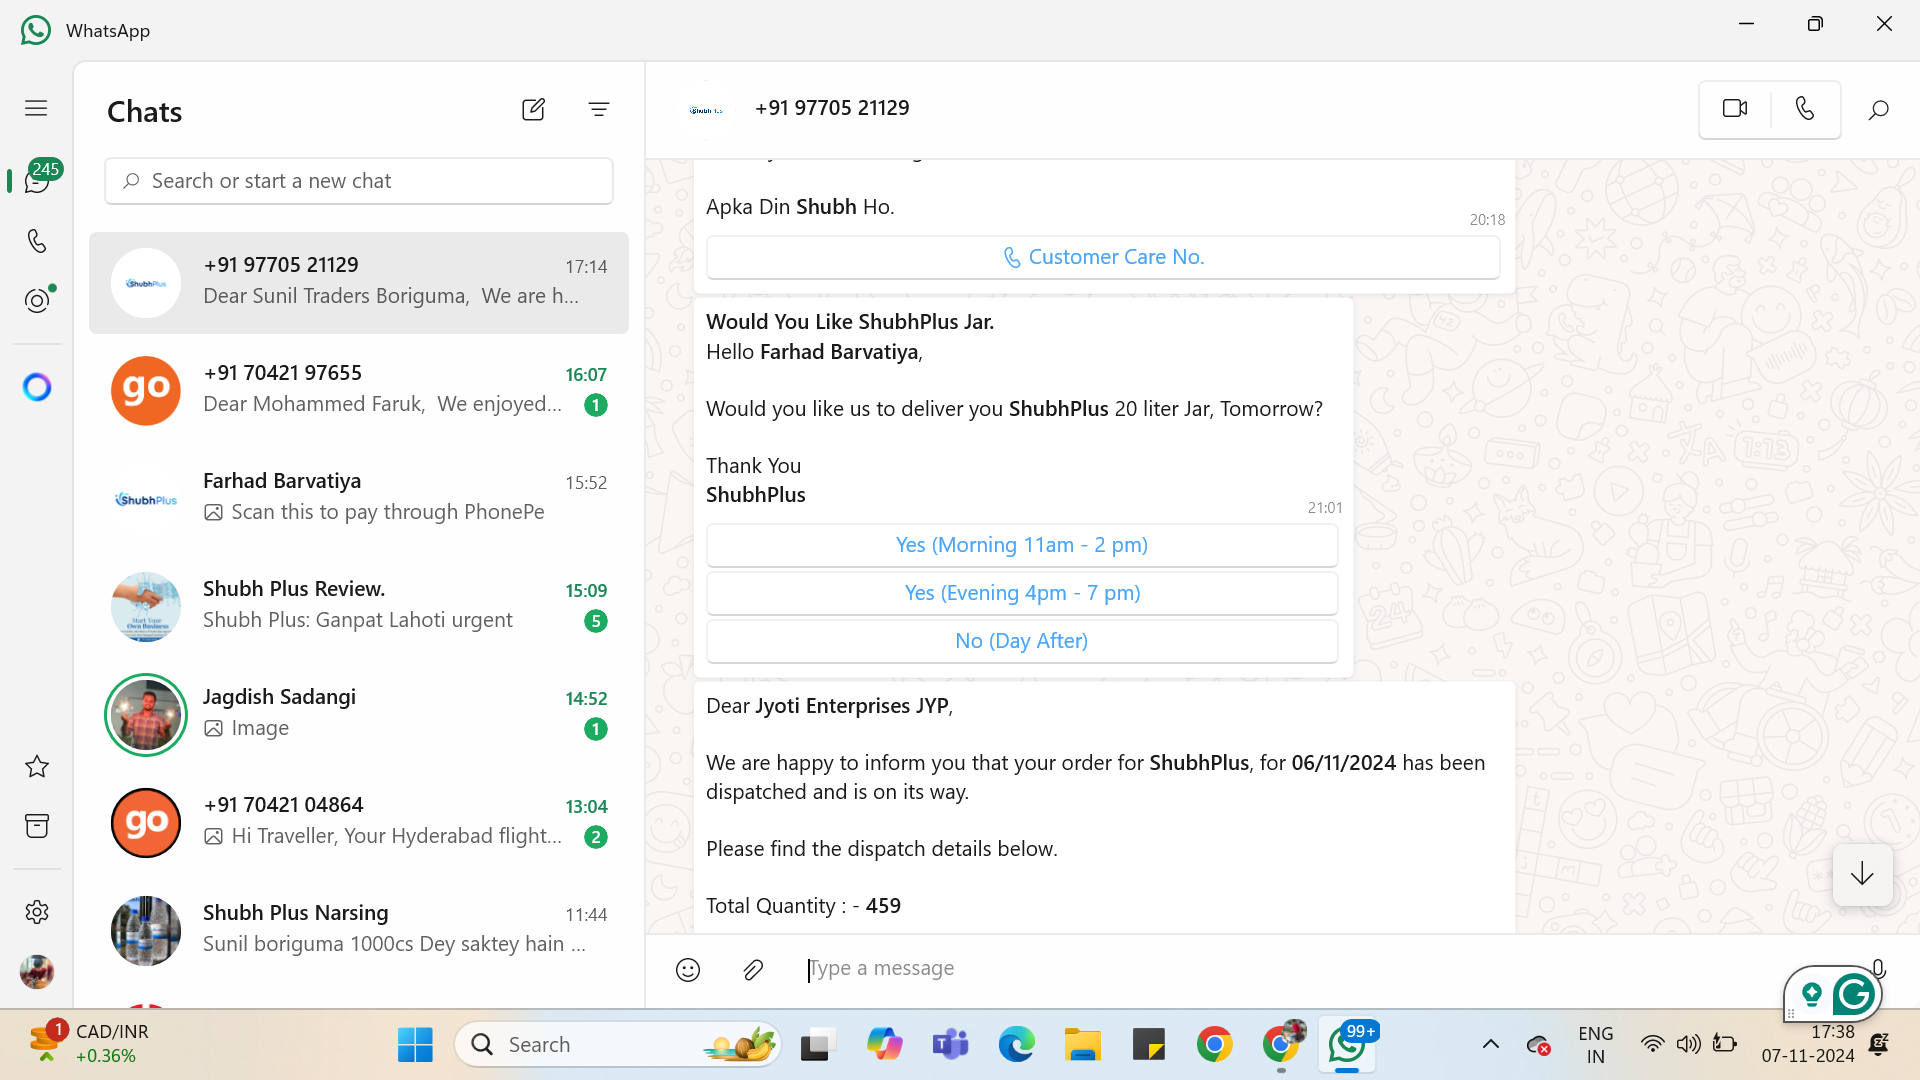View Jagdish Sadangi's status ring avatar
This screenshot has height=1080, width=1920.
click(x=146, y=715)
